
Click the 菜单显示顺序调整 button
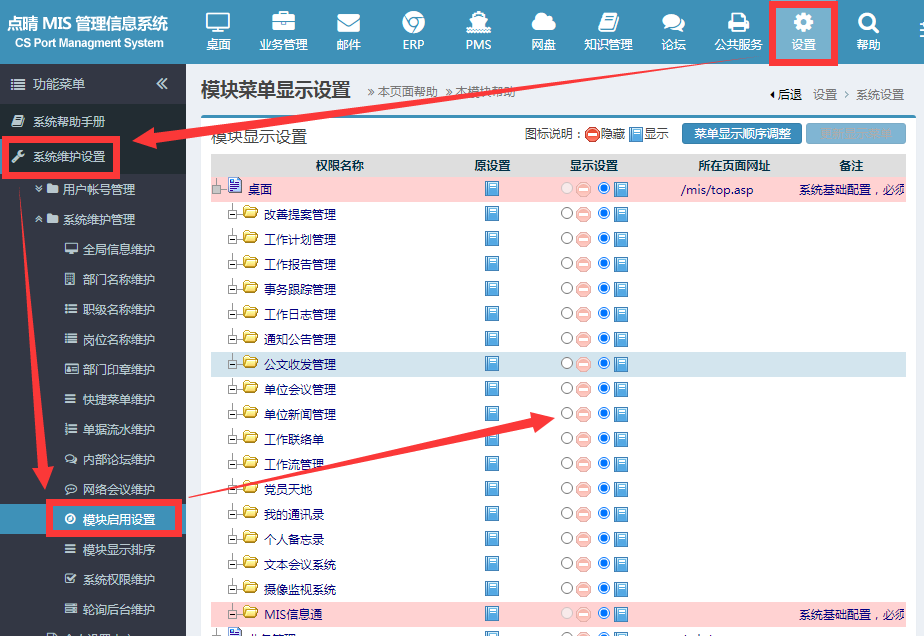click(742, 133)
